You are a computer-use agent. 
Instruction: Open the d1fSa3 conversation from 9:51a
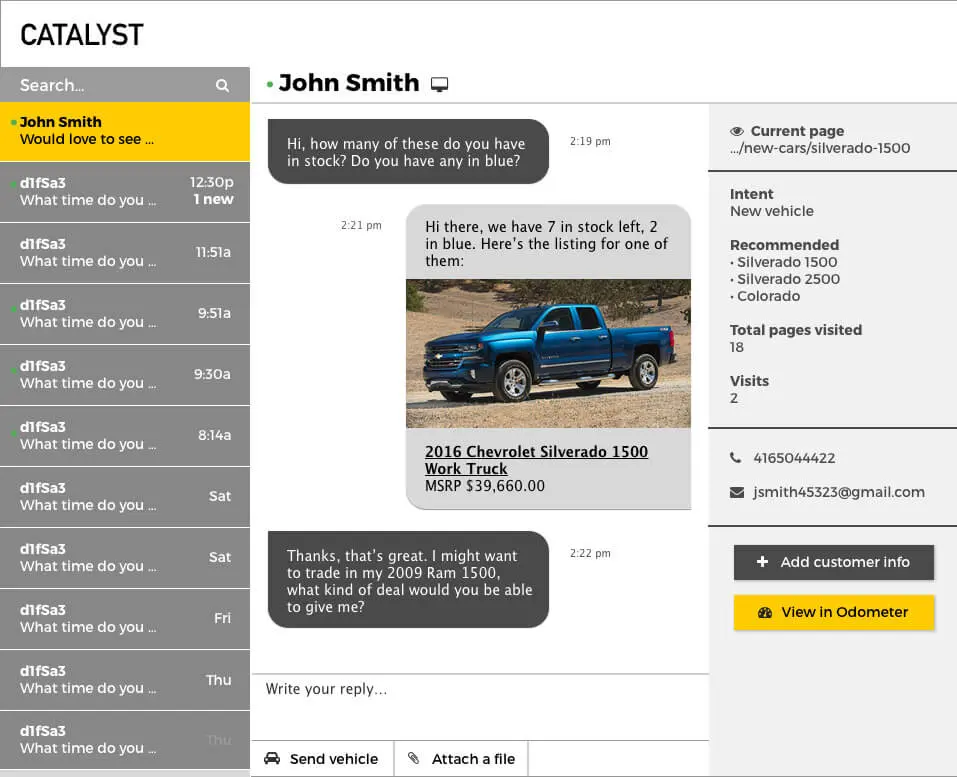[125, 314]
